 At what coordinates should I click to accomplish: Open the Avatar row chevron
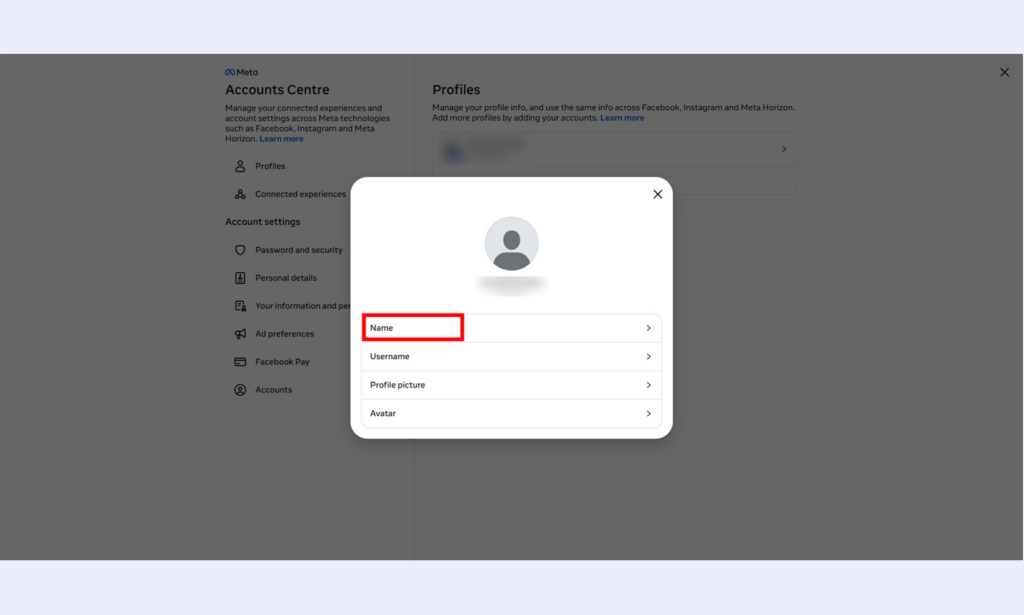[648, 413]
